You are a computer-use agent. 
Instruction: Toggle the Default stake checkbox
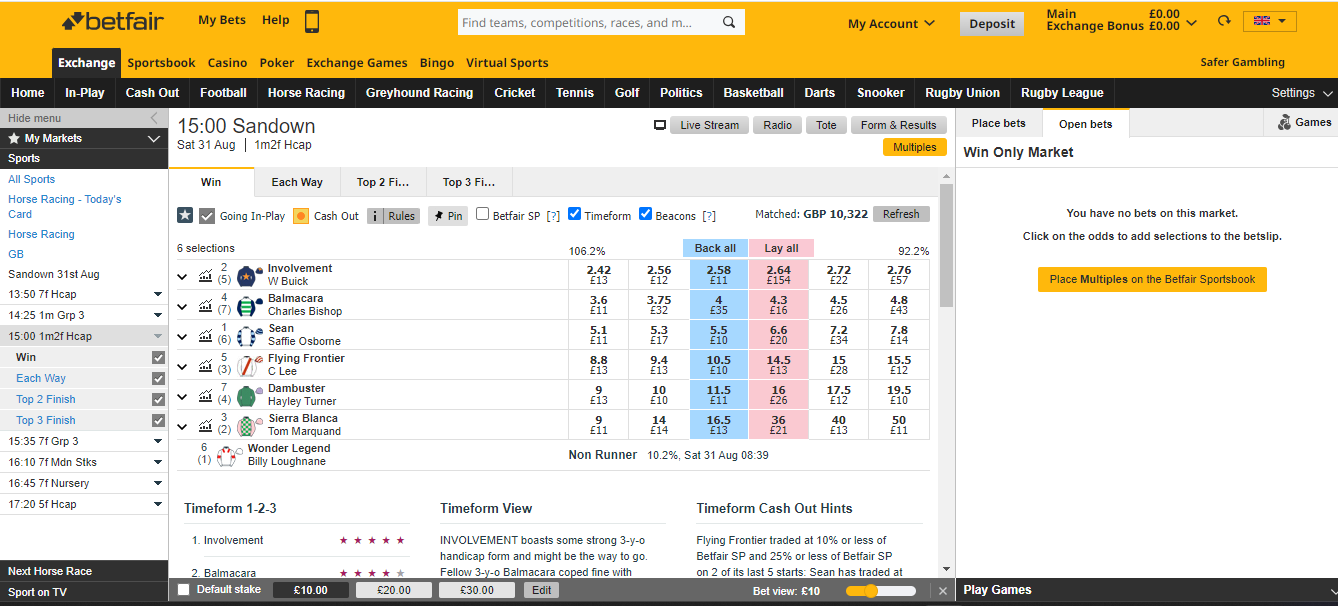click(x=183, y=590)
